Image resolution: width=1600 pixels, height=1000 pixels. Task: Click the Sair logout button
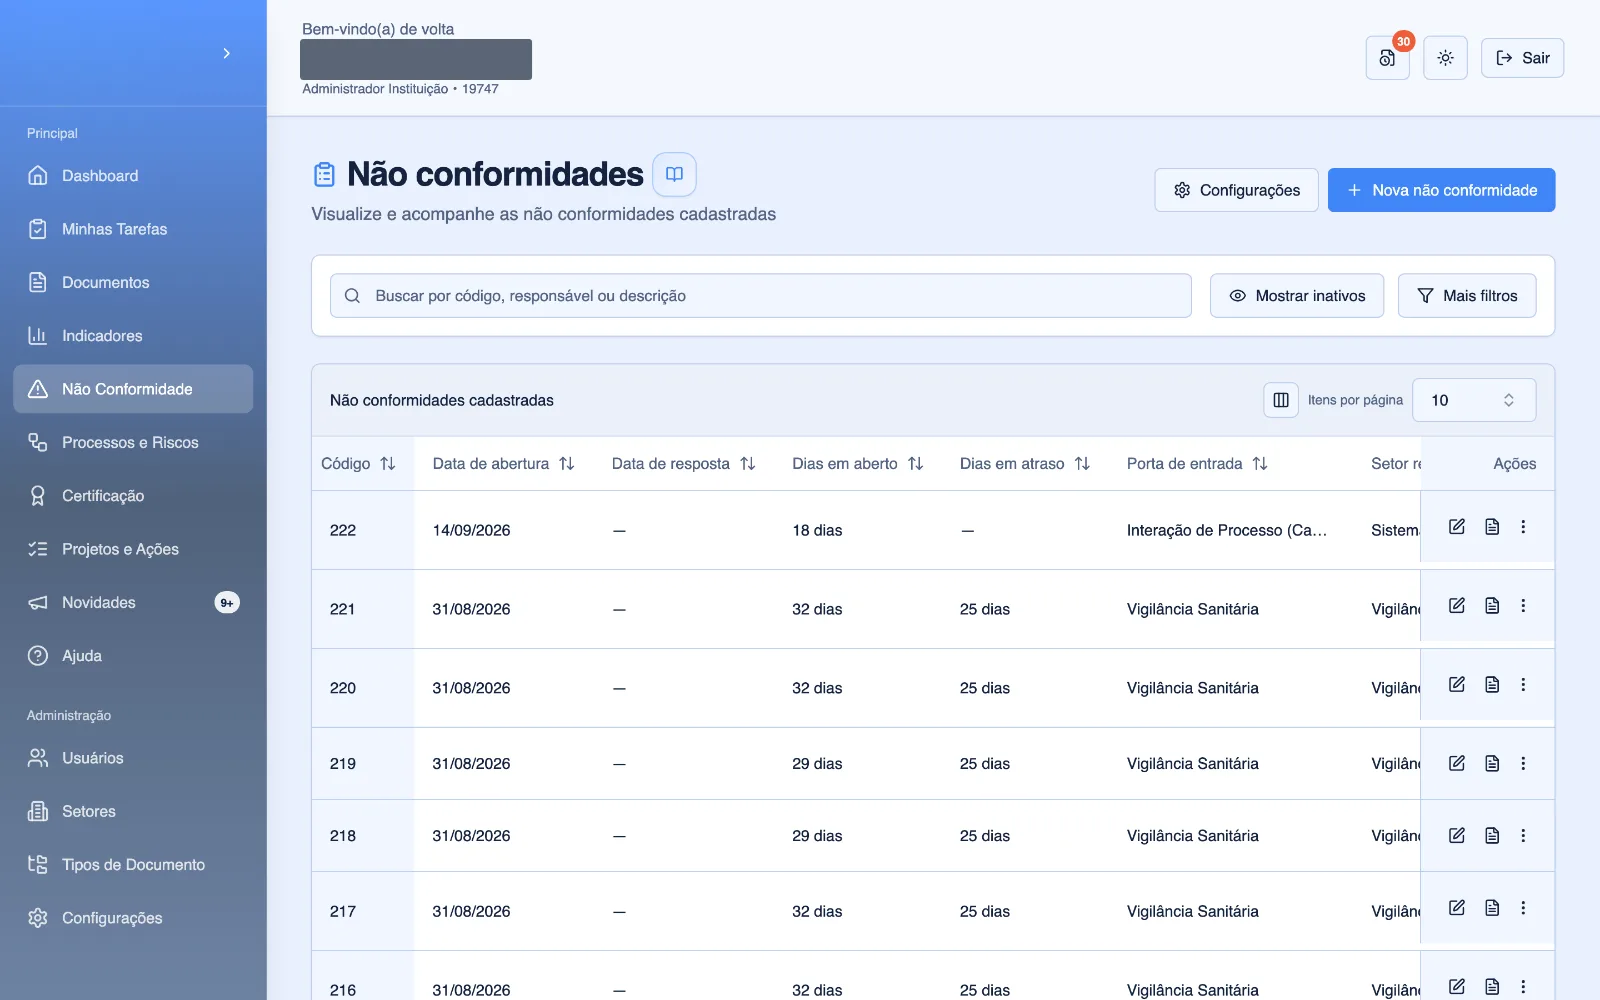click(1522, 58)
